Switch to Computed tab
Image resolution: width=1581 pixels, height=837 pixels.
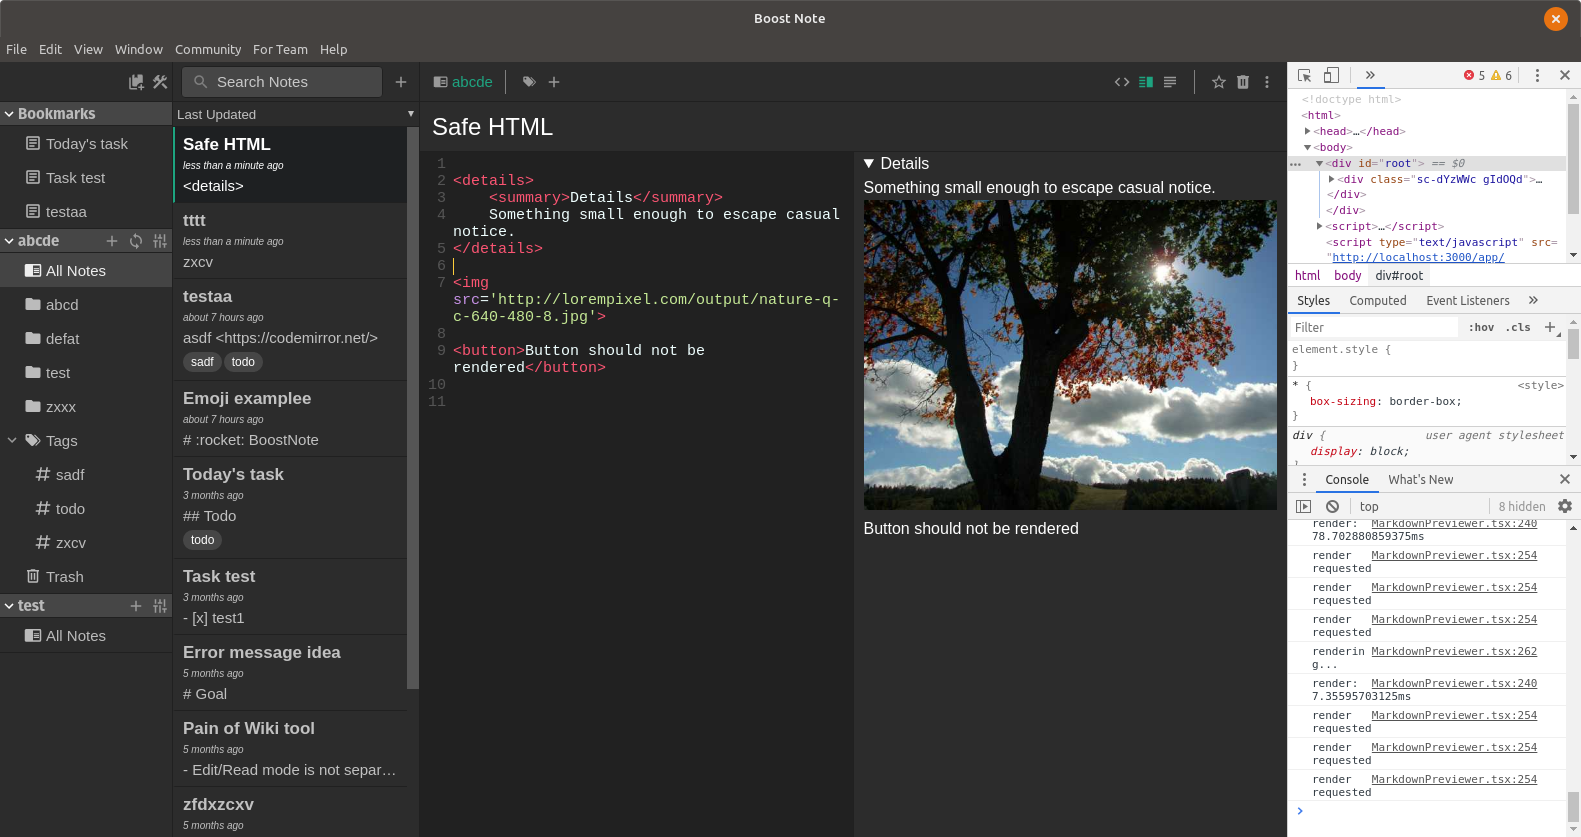tap(1377, 300)
